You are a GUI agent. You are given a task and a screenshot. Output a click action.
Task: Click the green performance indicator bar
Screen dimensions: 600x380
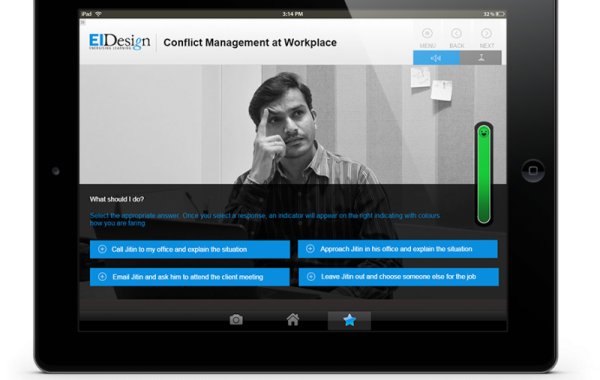pyautogui.click(x=484, y=174)
